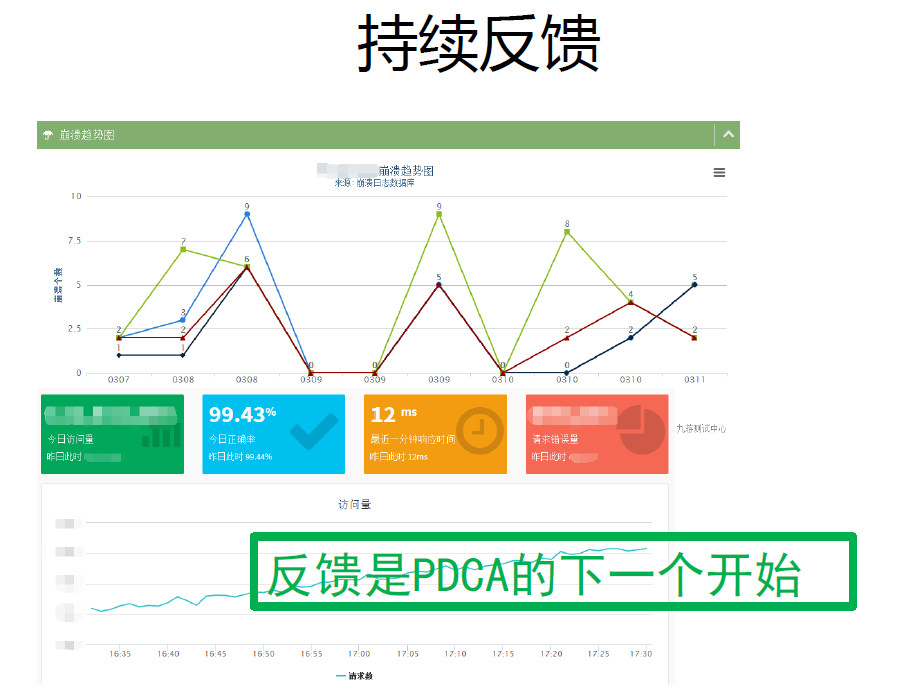This screenshot has height=697, width=902.
Task: Click the 访问量 chart title
Action: [354, 504]
